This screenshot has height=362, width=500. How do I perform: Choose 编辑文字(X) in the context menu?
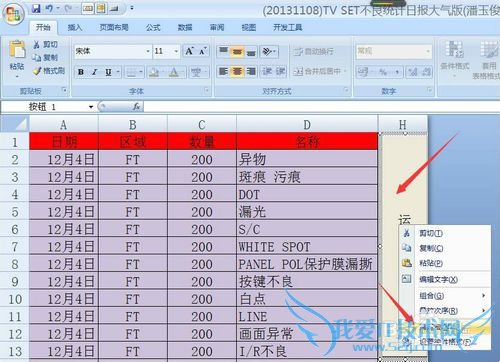(445, 279)
